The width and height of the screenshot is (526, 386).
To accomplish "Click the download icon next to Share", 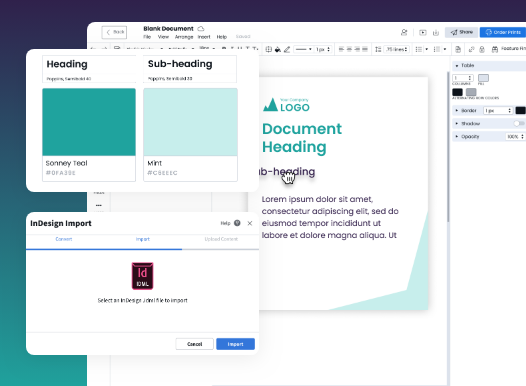I will point(436,33).
